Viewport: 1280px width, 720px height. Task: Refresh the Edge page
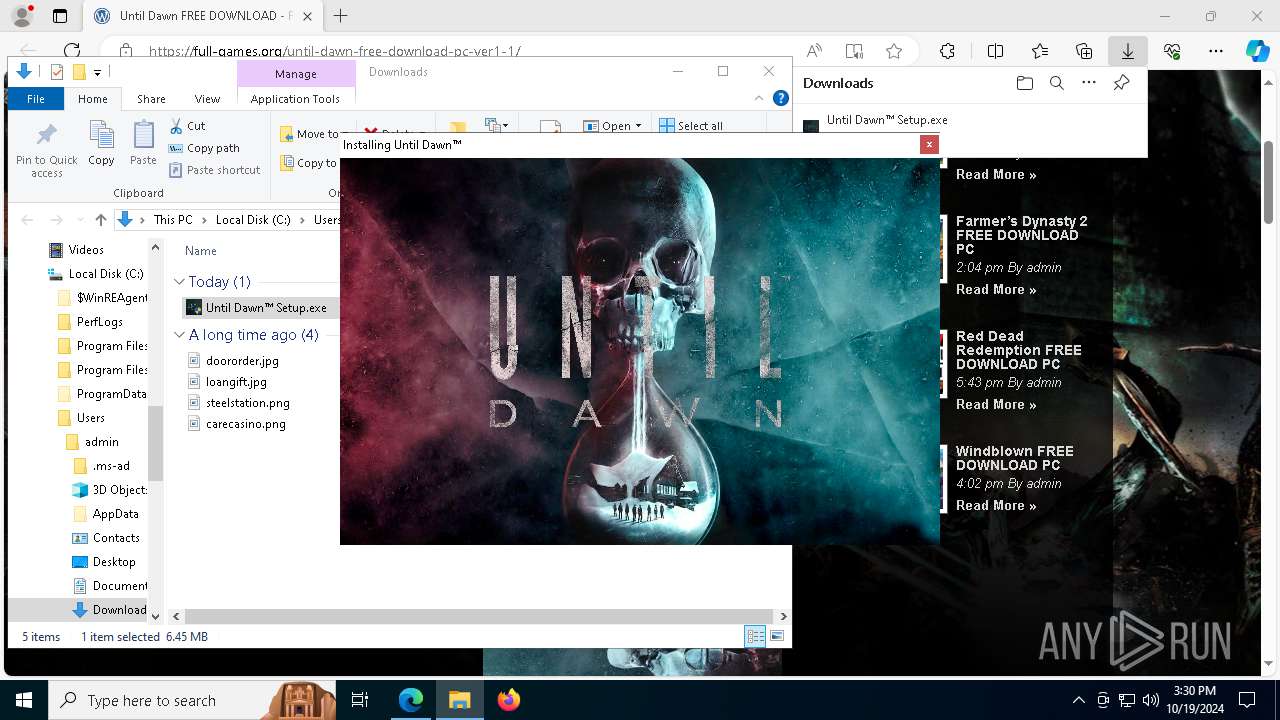72,51
